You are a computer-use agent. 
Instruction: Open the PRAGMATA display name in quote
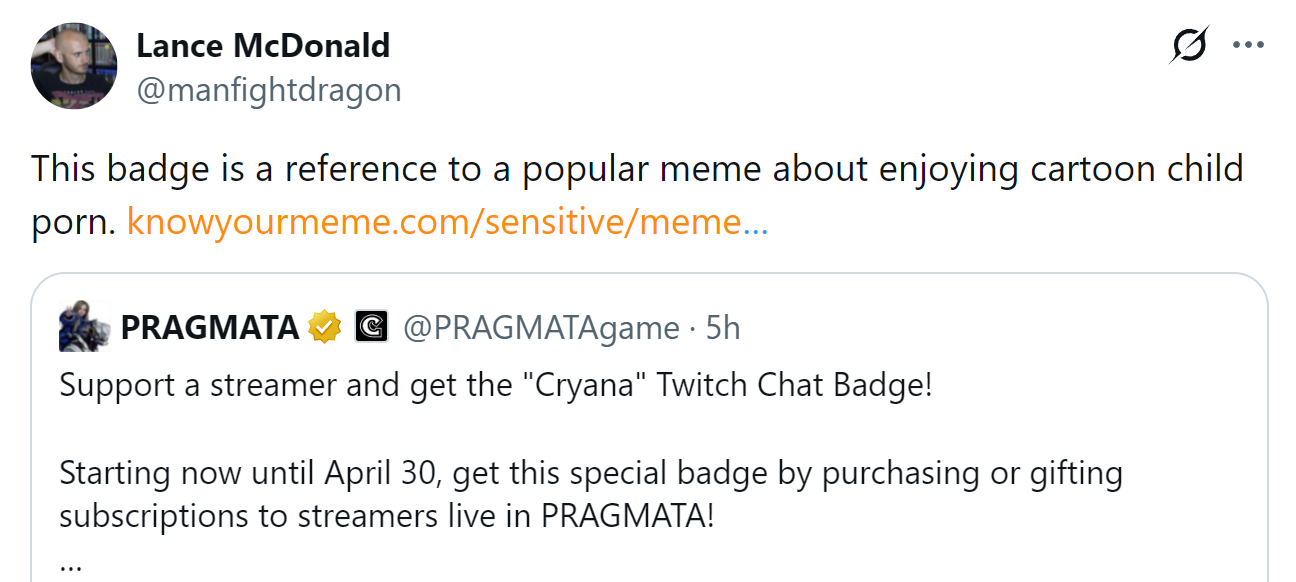(x=210, y=327)
